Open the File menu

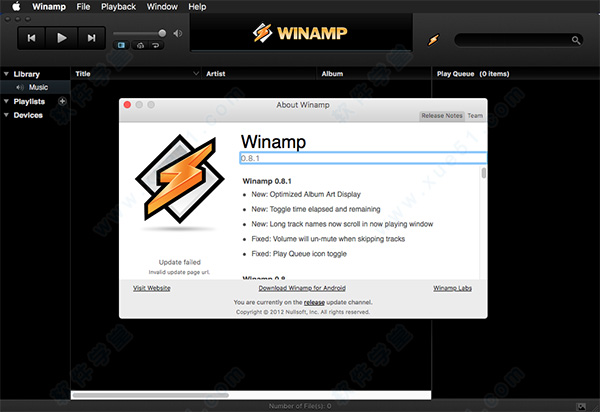click(83, 7)
